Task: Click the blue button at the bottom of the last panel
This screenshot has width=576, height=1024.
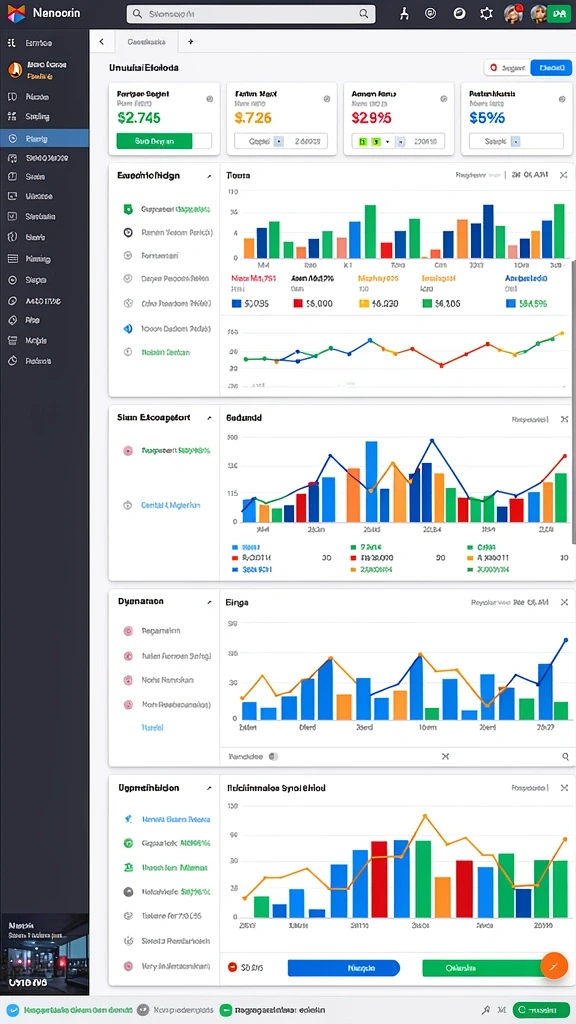Action: coord(344,967)
